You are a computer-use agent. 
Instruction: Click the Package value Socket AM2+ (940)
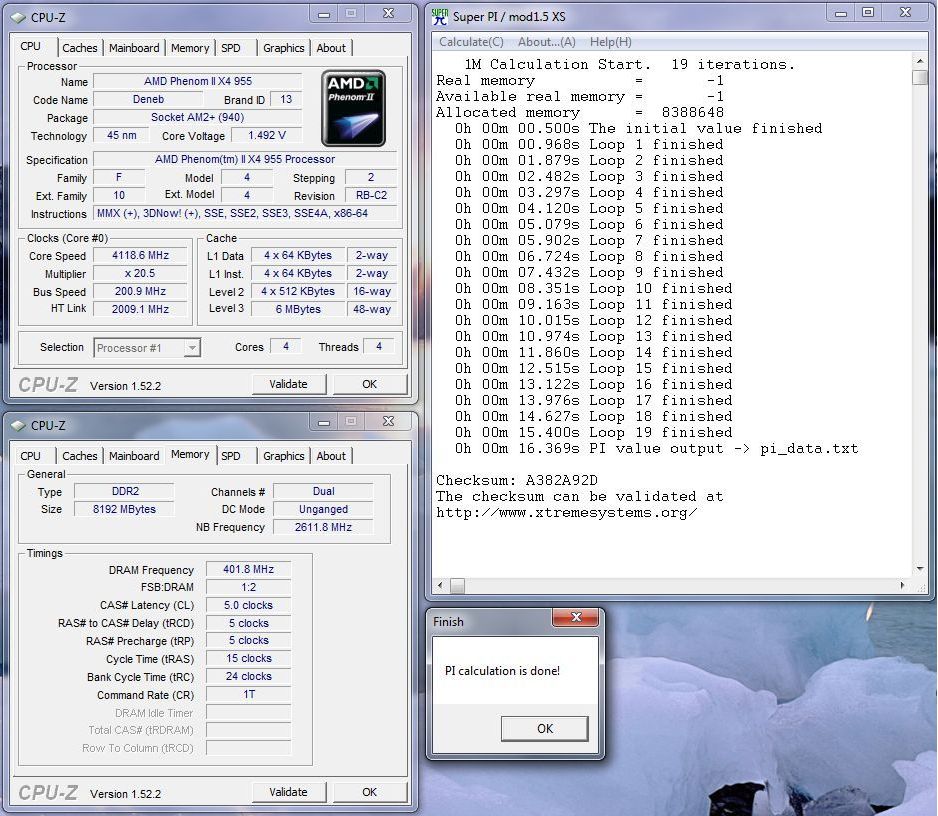[197, 117]
